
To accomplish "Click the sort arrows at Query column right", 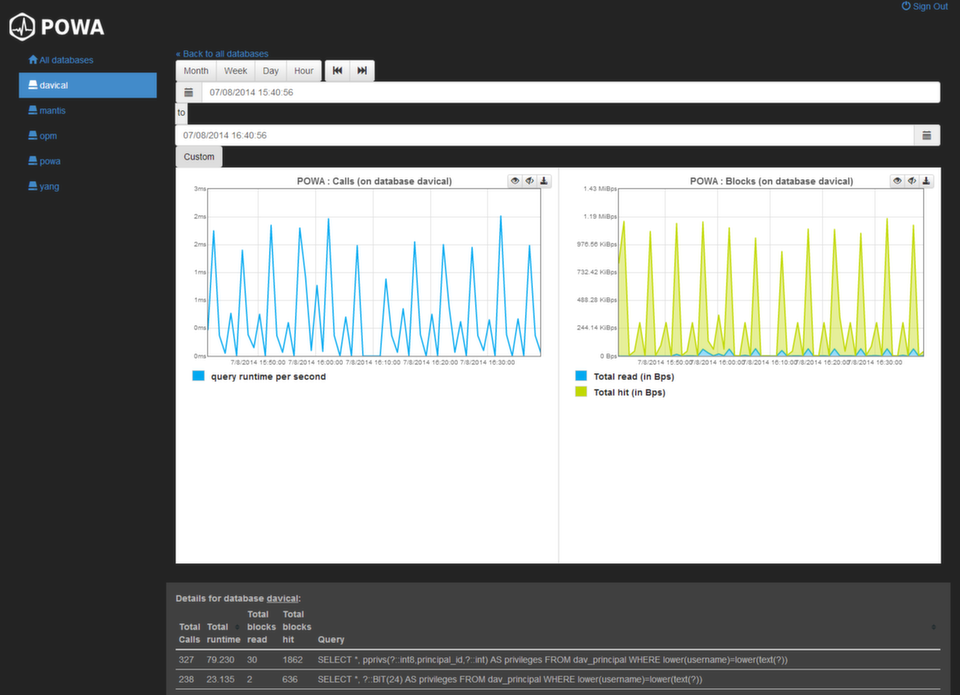I will click(934, 627).
